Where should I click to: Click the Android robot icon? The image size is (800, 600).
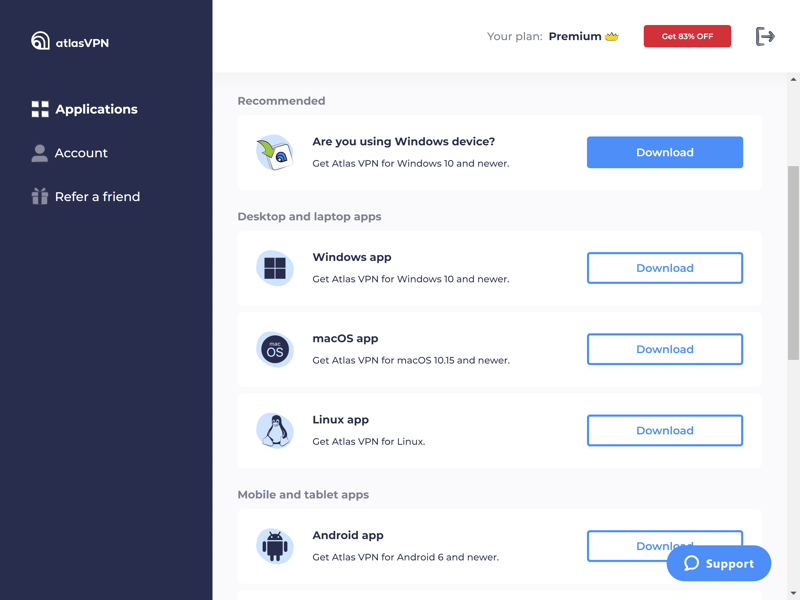point(274,546)
